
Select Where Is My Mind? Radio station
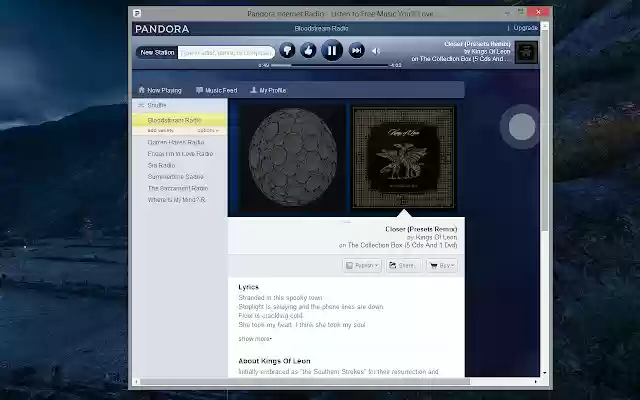pyautogui.click(x=176, y=200)
